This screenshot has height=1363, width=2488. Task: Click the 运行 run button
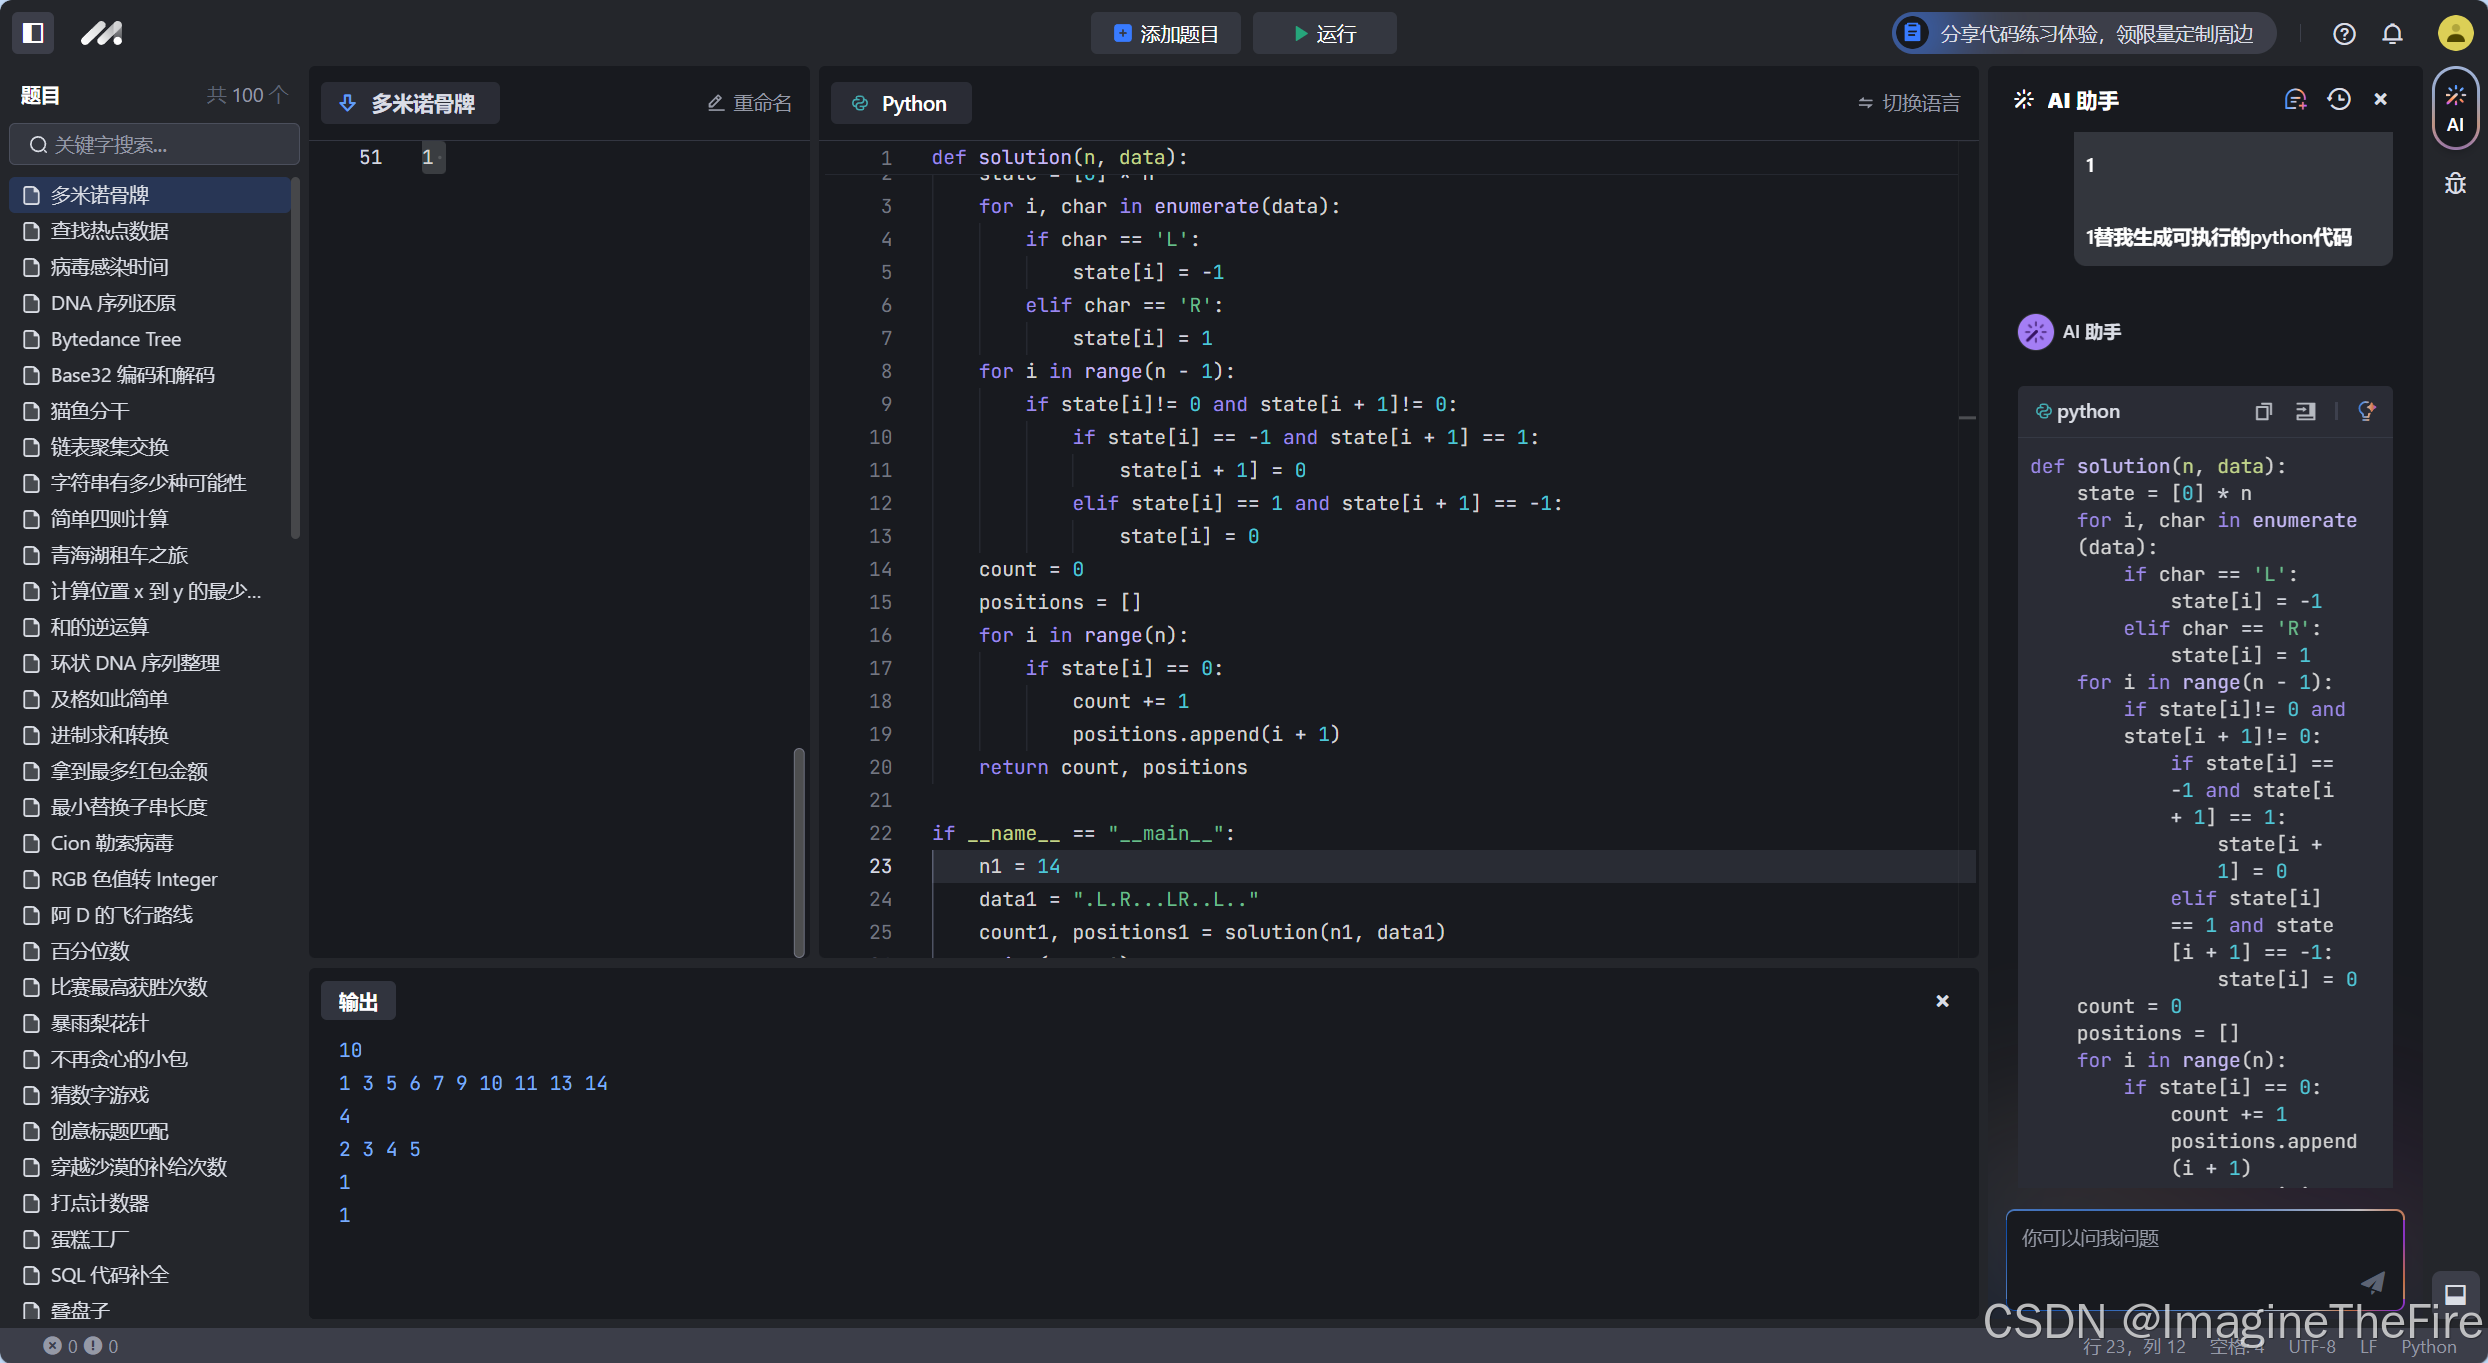[x=1324, y=34]
